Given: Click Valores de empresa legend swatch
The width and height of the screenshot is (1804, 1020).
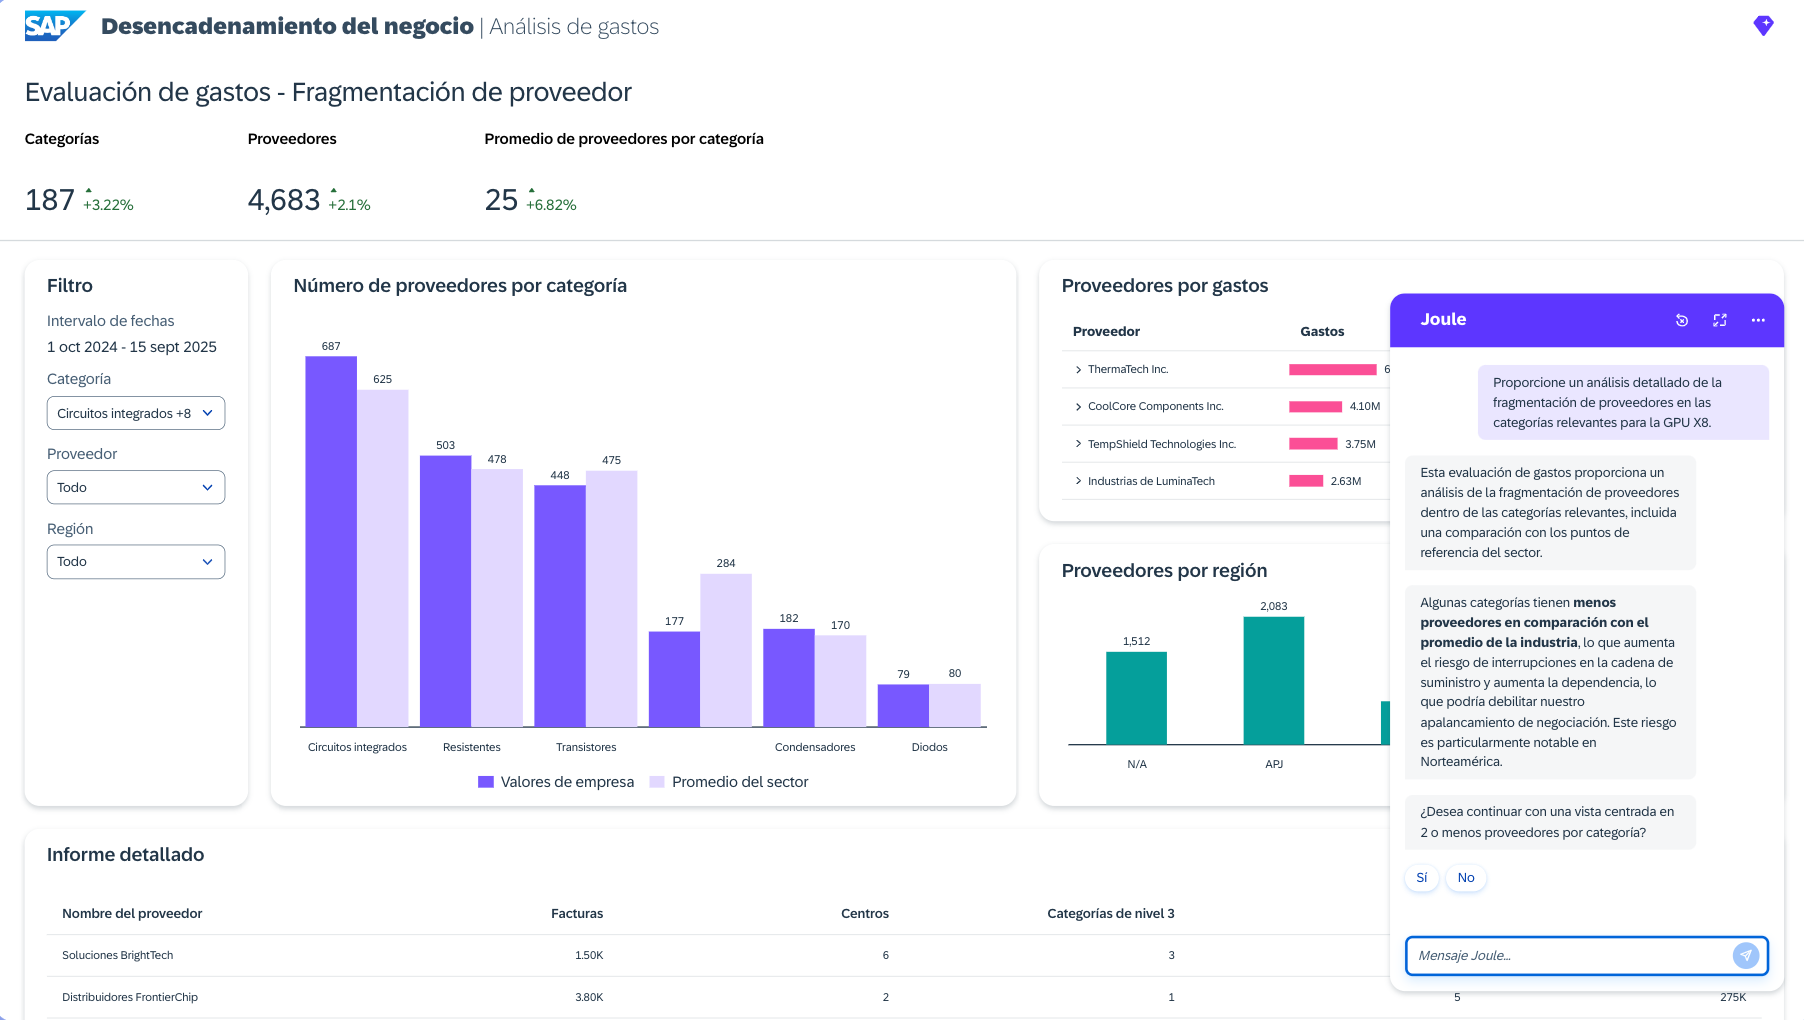Looking at the screenshot, I should 486,782.
